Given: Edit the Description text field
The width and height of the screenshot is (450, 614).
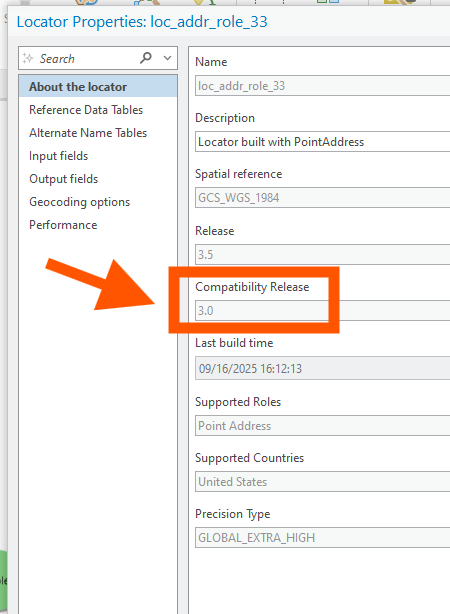Looking at the screenshot, I should click(322, 142).
